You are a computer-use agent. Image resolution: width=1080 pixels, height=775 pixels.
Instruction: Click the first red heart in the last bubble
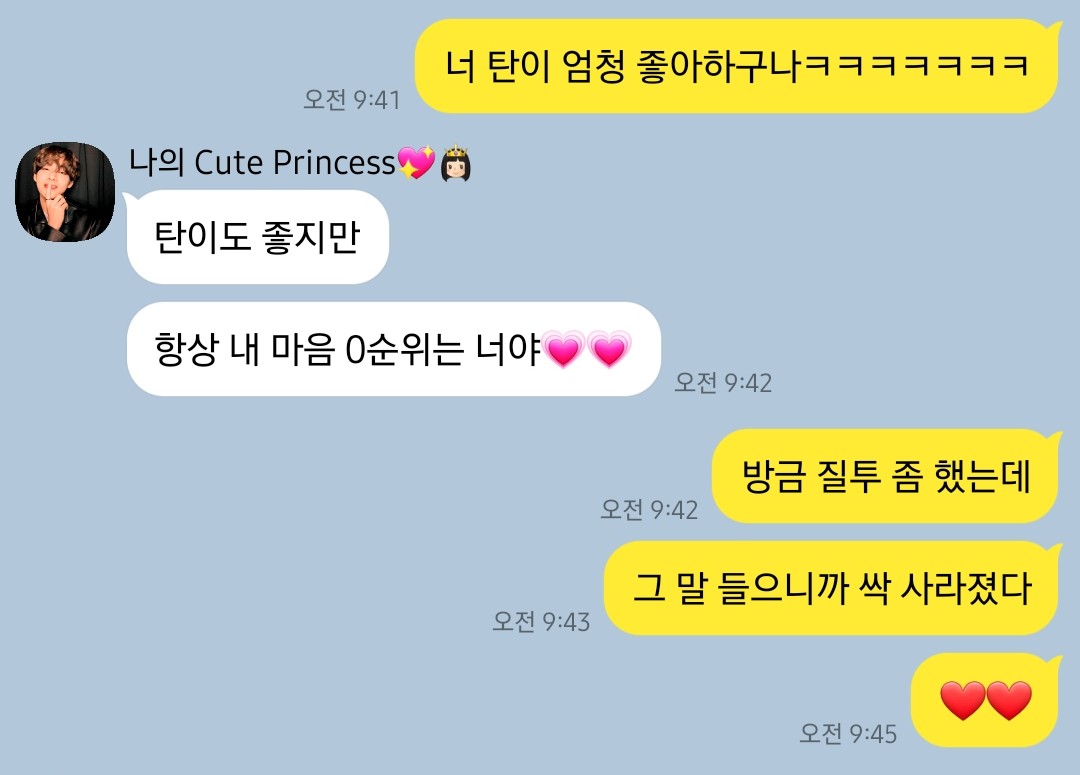click(963, 701)
